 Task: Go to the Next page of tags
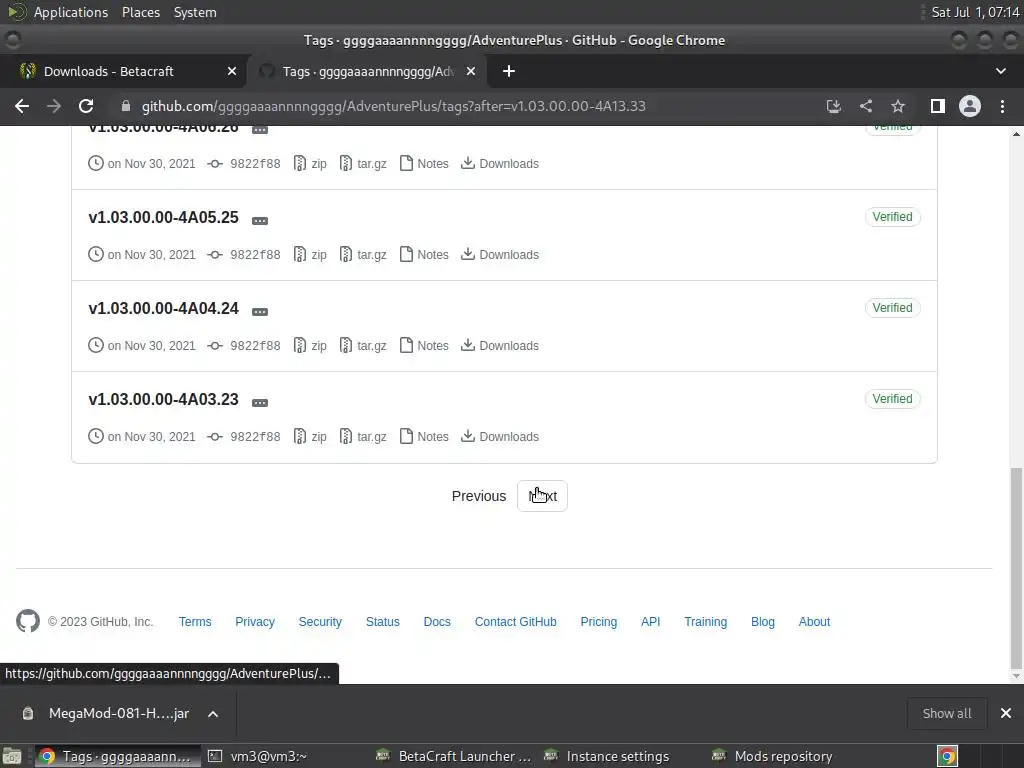542,496
